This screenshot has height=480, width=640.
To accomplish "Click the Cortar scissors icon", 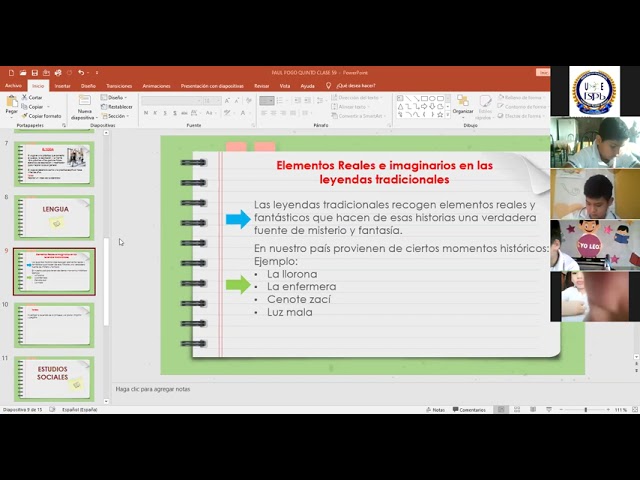I will pyautogui.click(x=25, y=97).
